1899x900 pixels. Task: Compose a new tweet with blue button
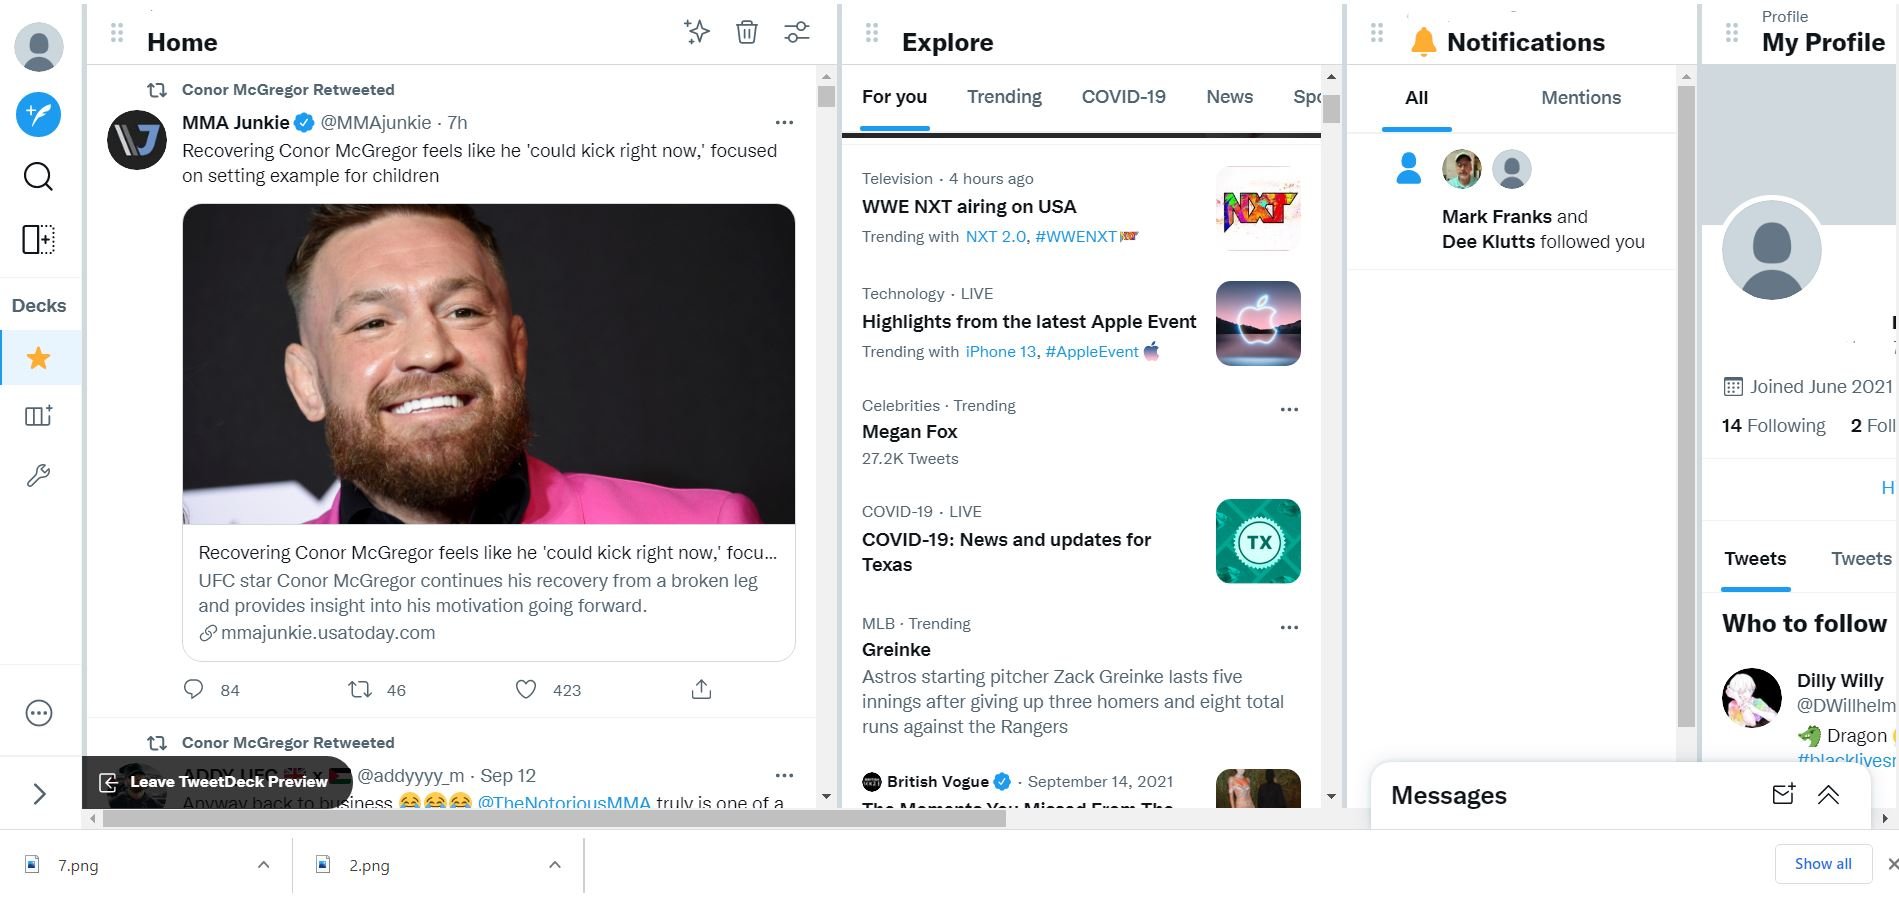(x=39, y=114)
